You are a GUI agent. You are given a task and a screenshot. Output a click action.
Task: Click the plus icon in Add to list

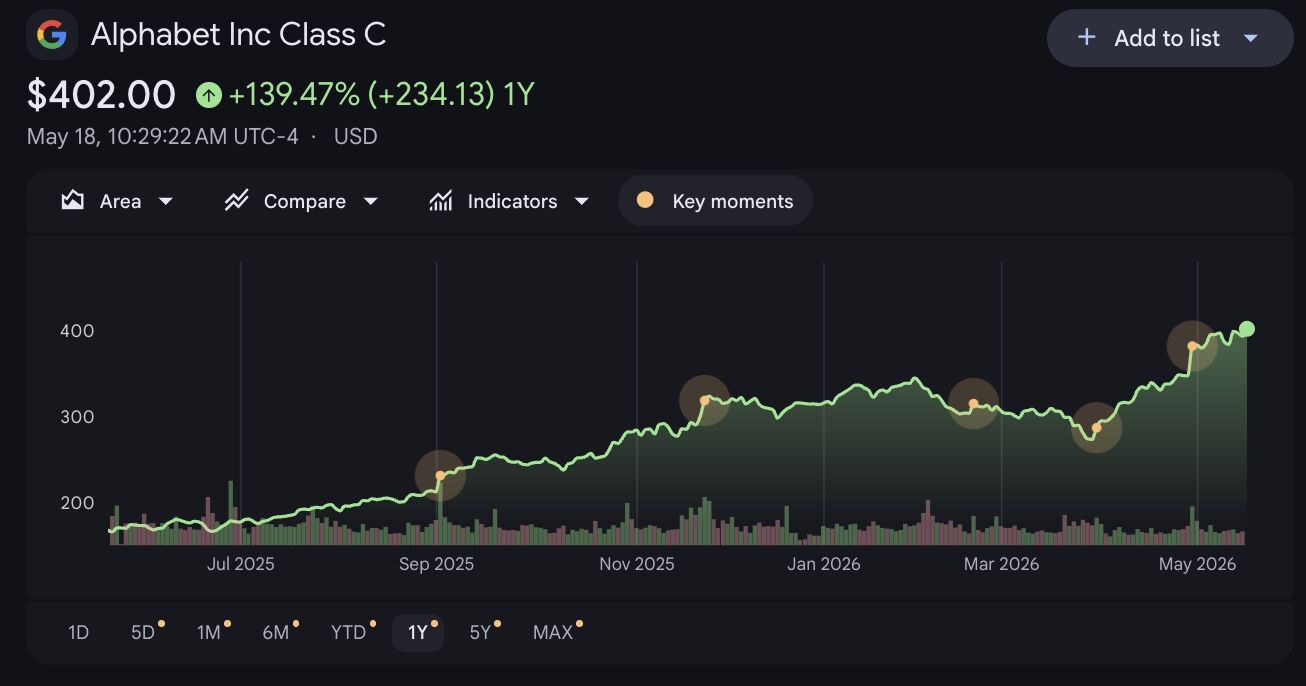[1086, 38]
